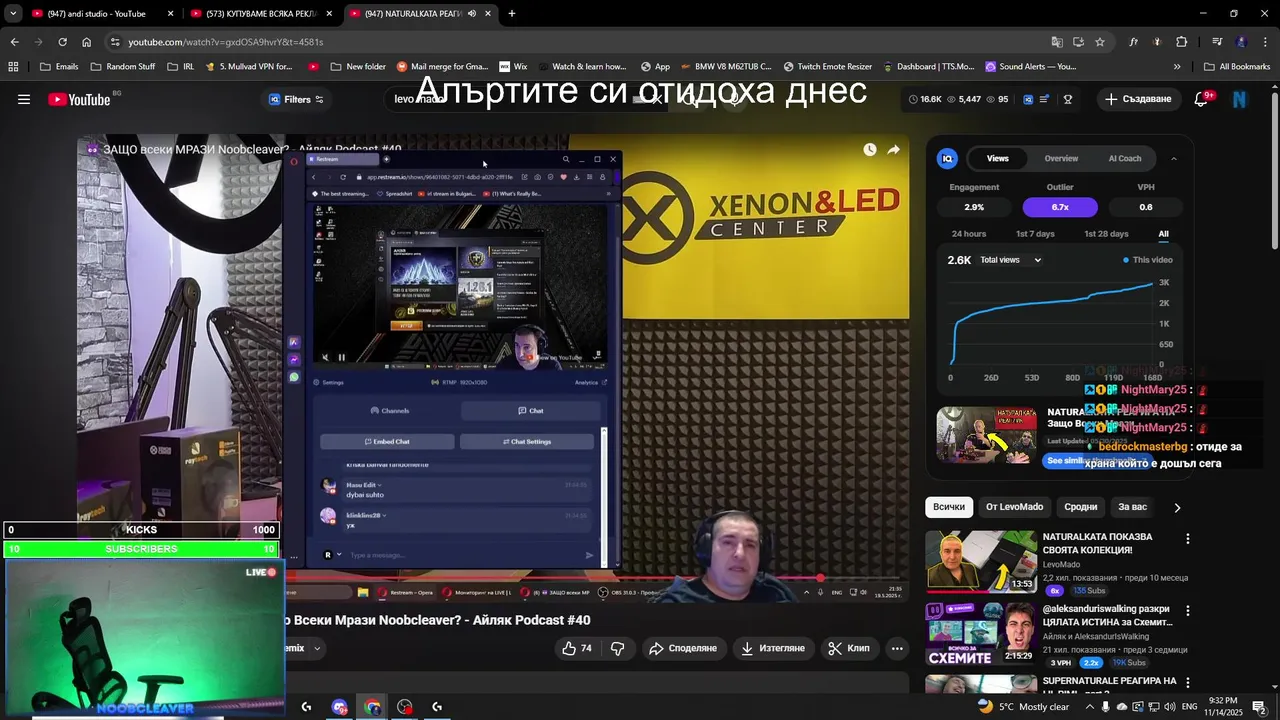Open options for SUPERNATURALE РЕАГИРА video

tap(1188, 682)
